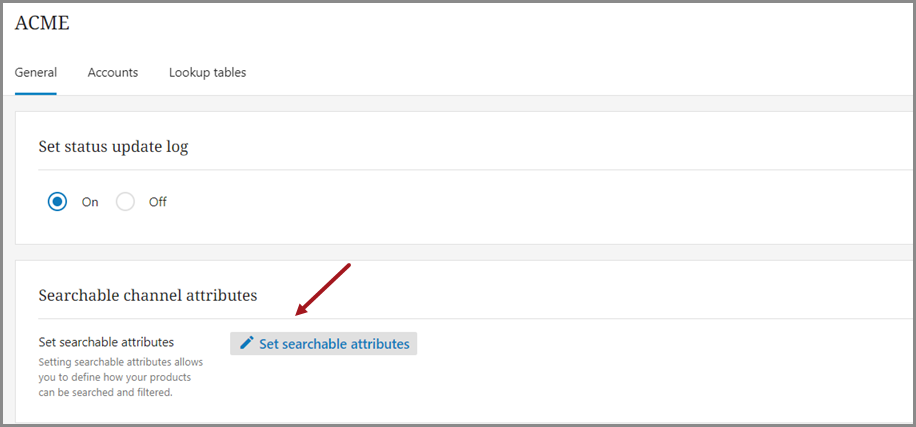Switch to the Accounts tab

click(x=113, y=72)
